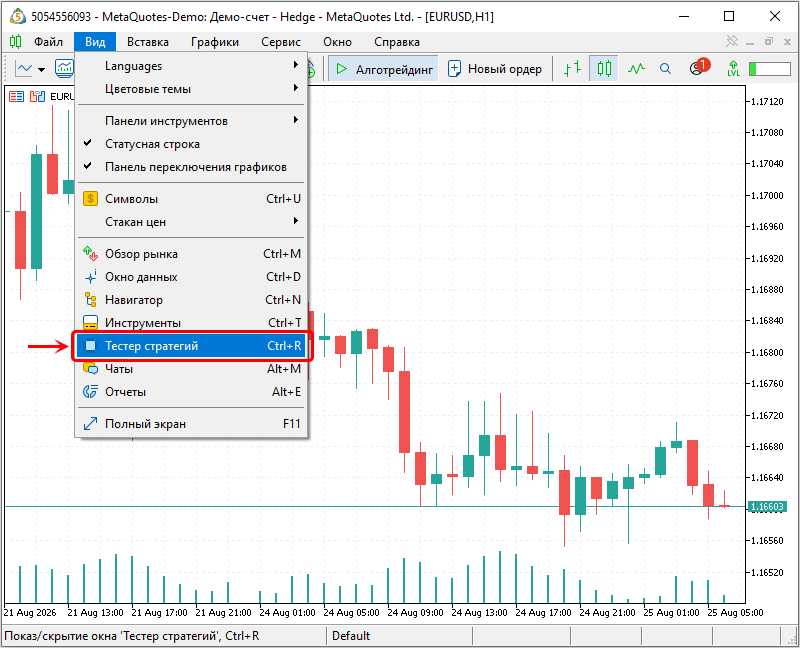Click the Symbols dollar icon in menu
The image size is (800, 648).
[90, 198]
